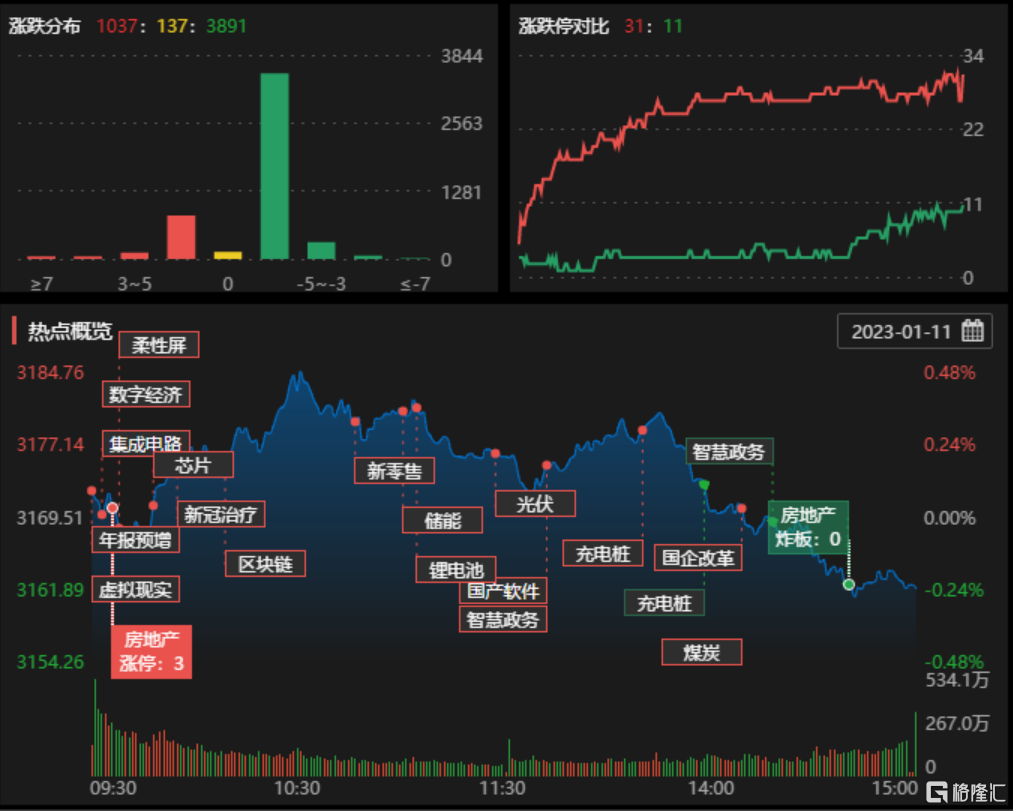Image resolution: width=1013 pixels, height=811 pixels.
Task: Click the red 充电桩 tag
Action: pyautogui.click(x=603, y=553)
